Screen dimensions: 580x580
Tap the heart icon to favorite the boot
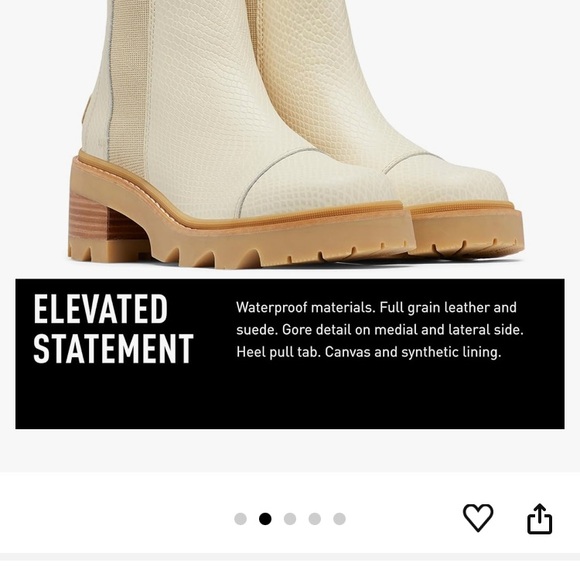(x=478, y=517)
